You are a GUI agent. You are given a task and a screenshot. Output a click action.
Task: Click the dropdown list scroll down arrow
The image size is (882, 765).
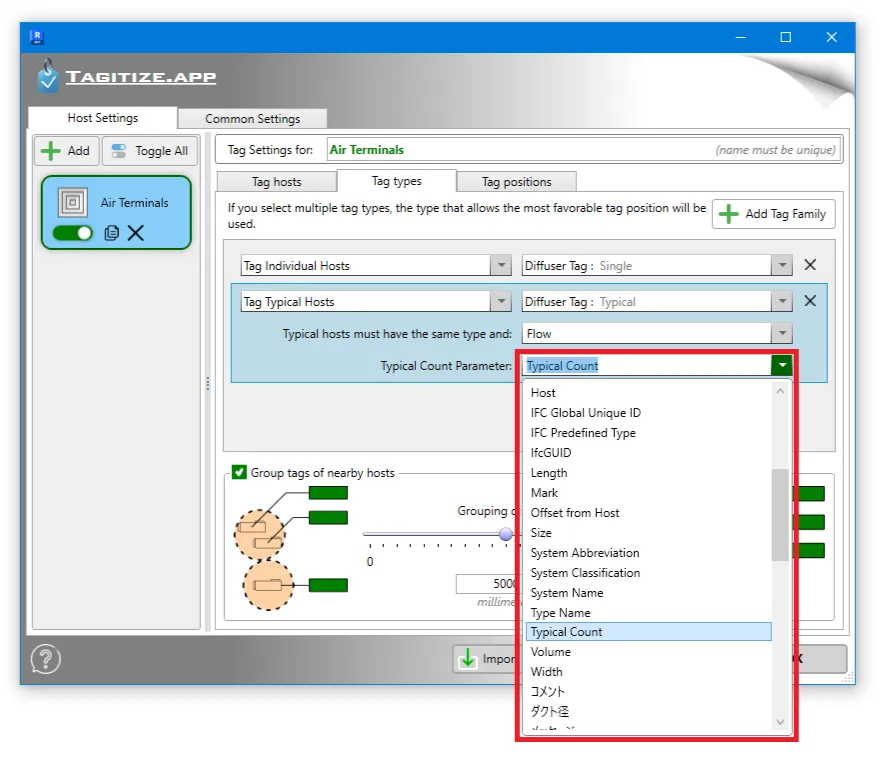[x=781, y=722]
